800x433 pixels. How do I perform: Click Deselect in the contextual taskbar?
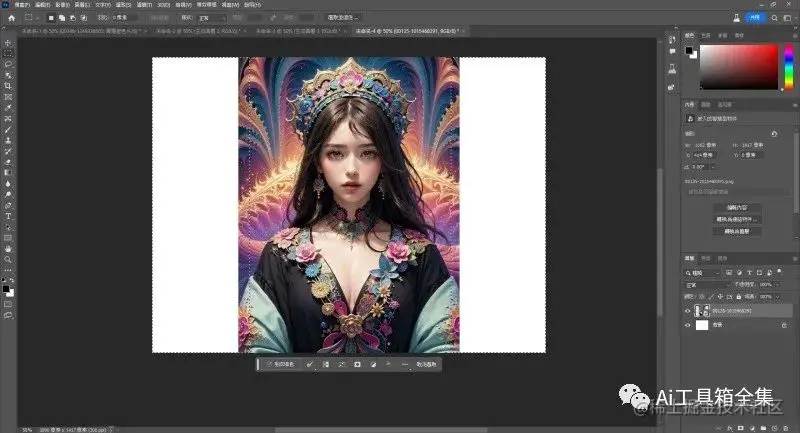(426, 364)
